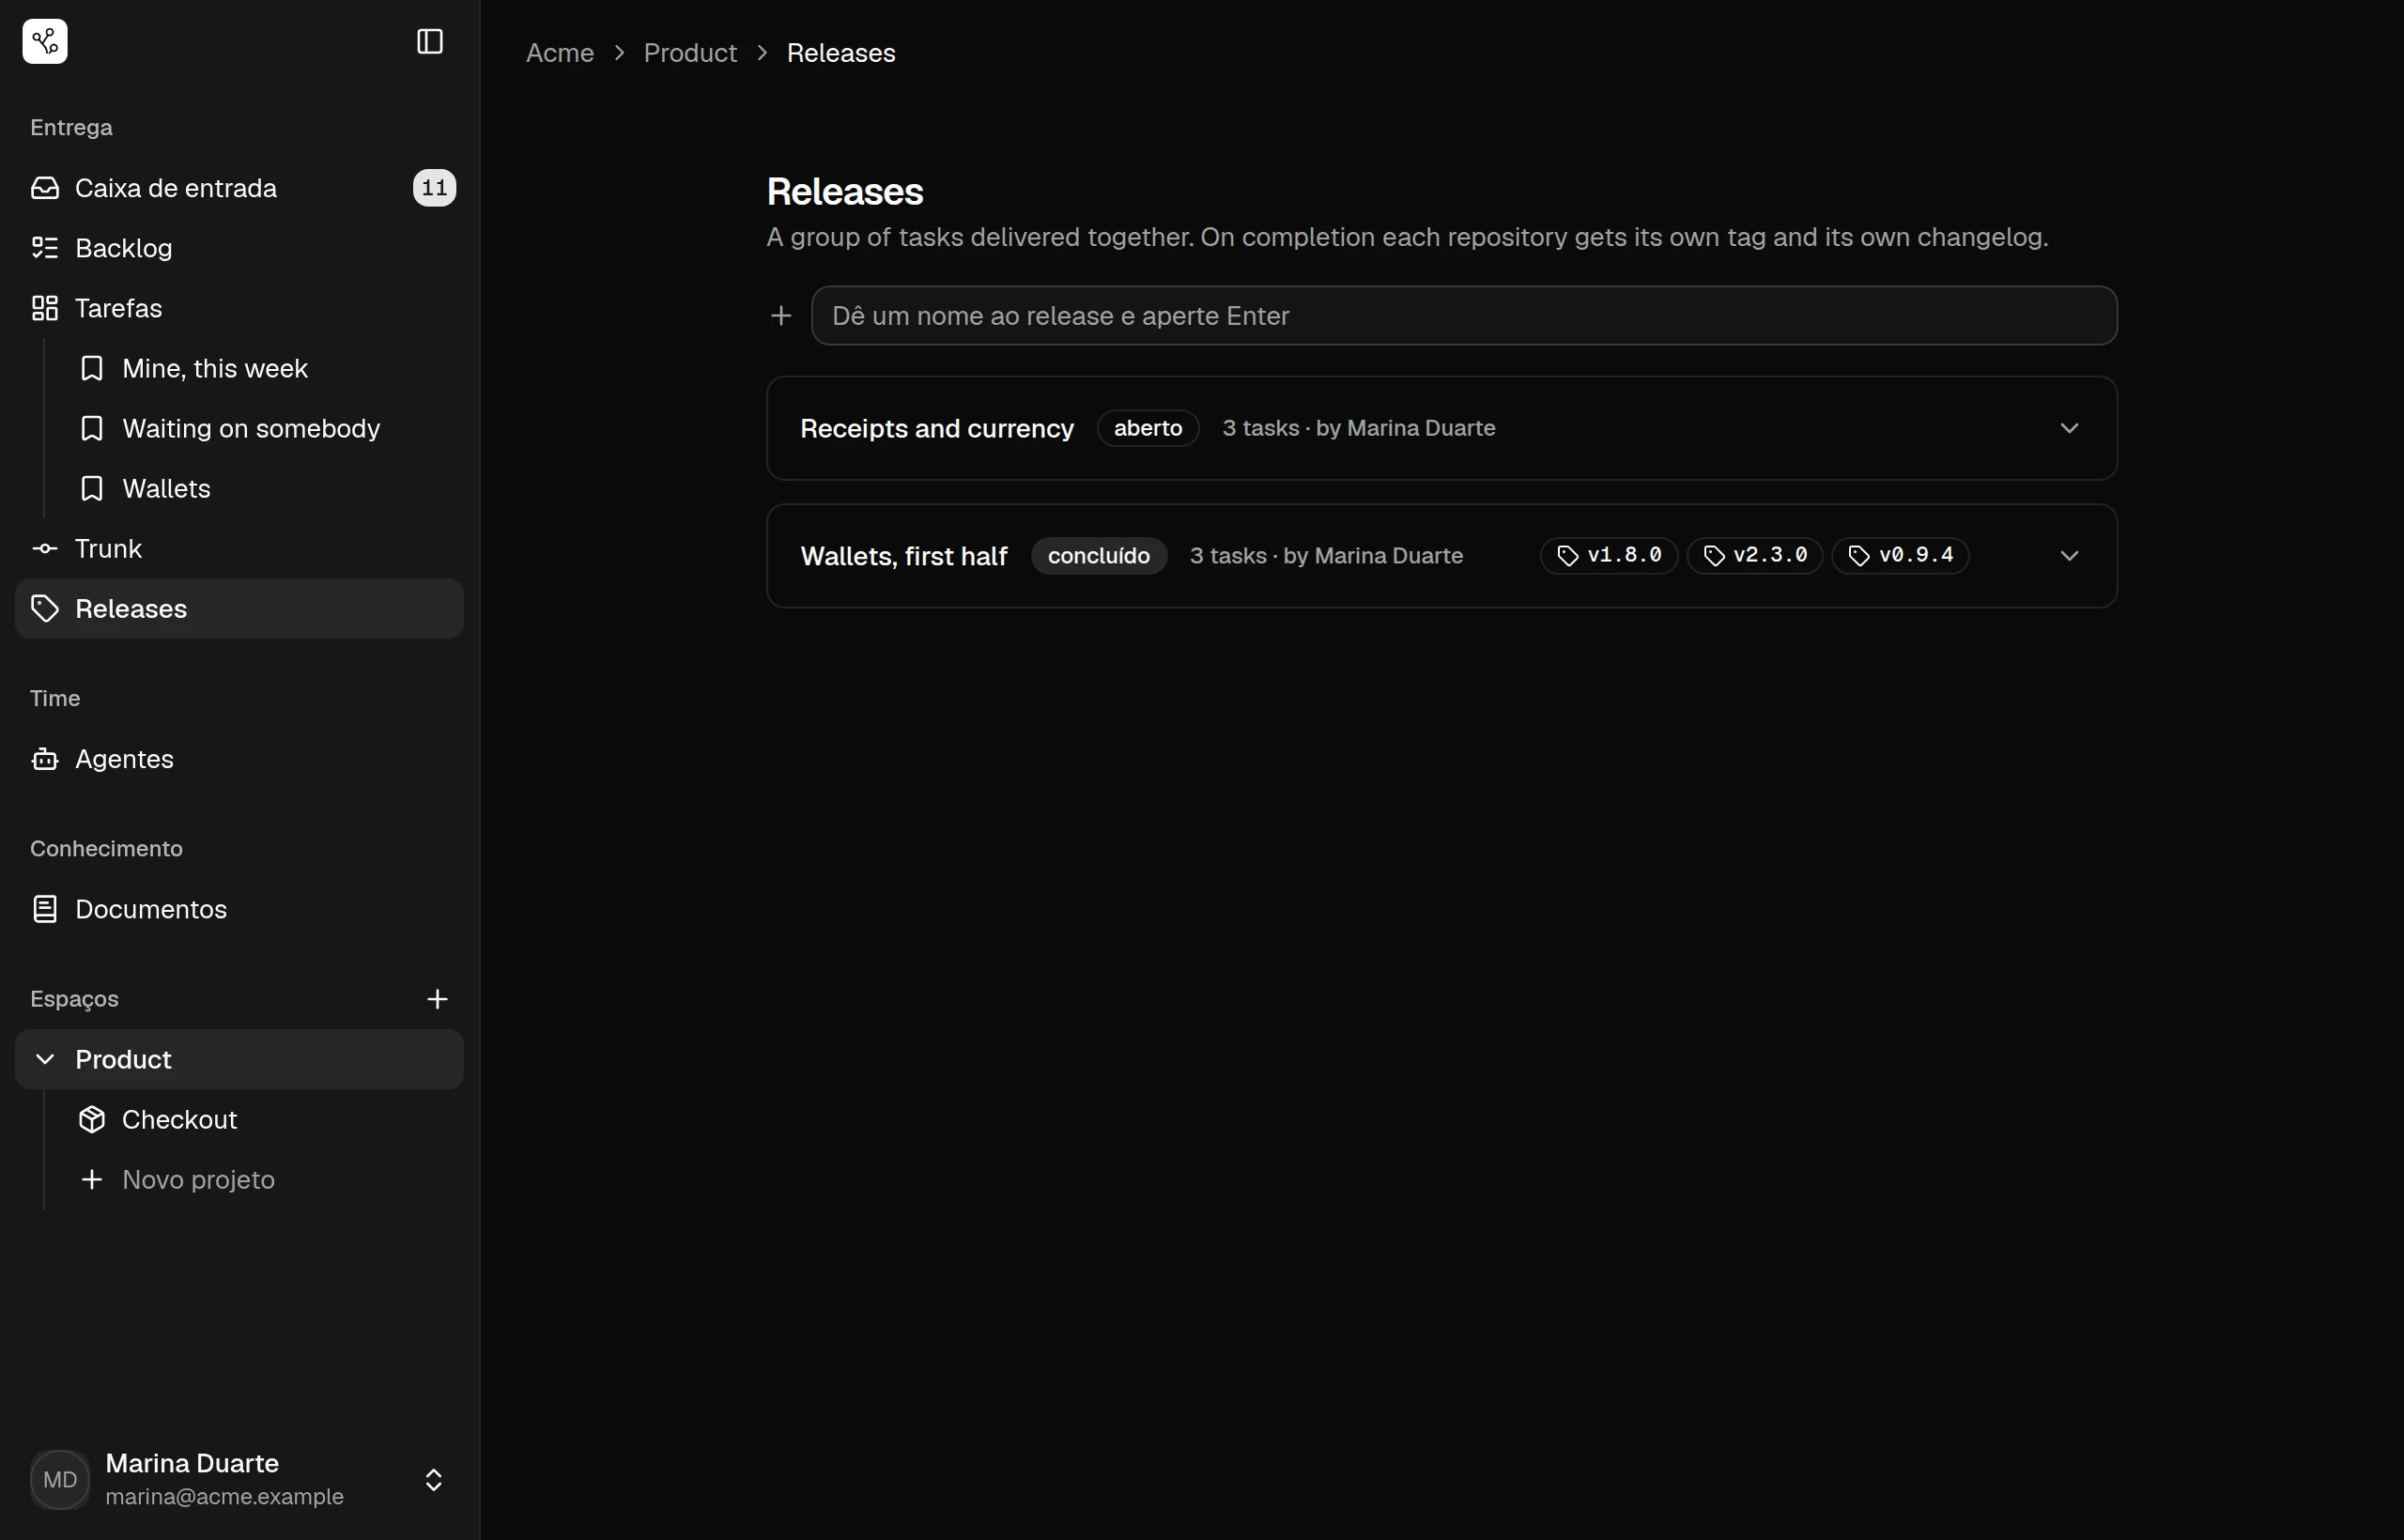
Task: Click the bookmark icon beside Waiting on somebody
Action: 92,428
